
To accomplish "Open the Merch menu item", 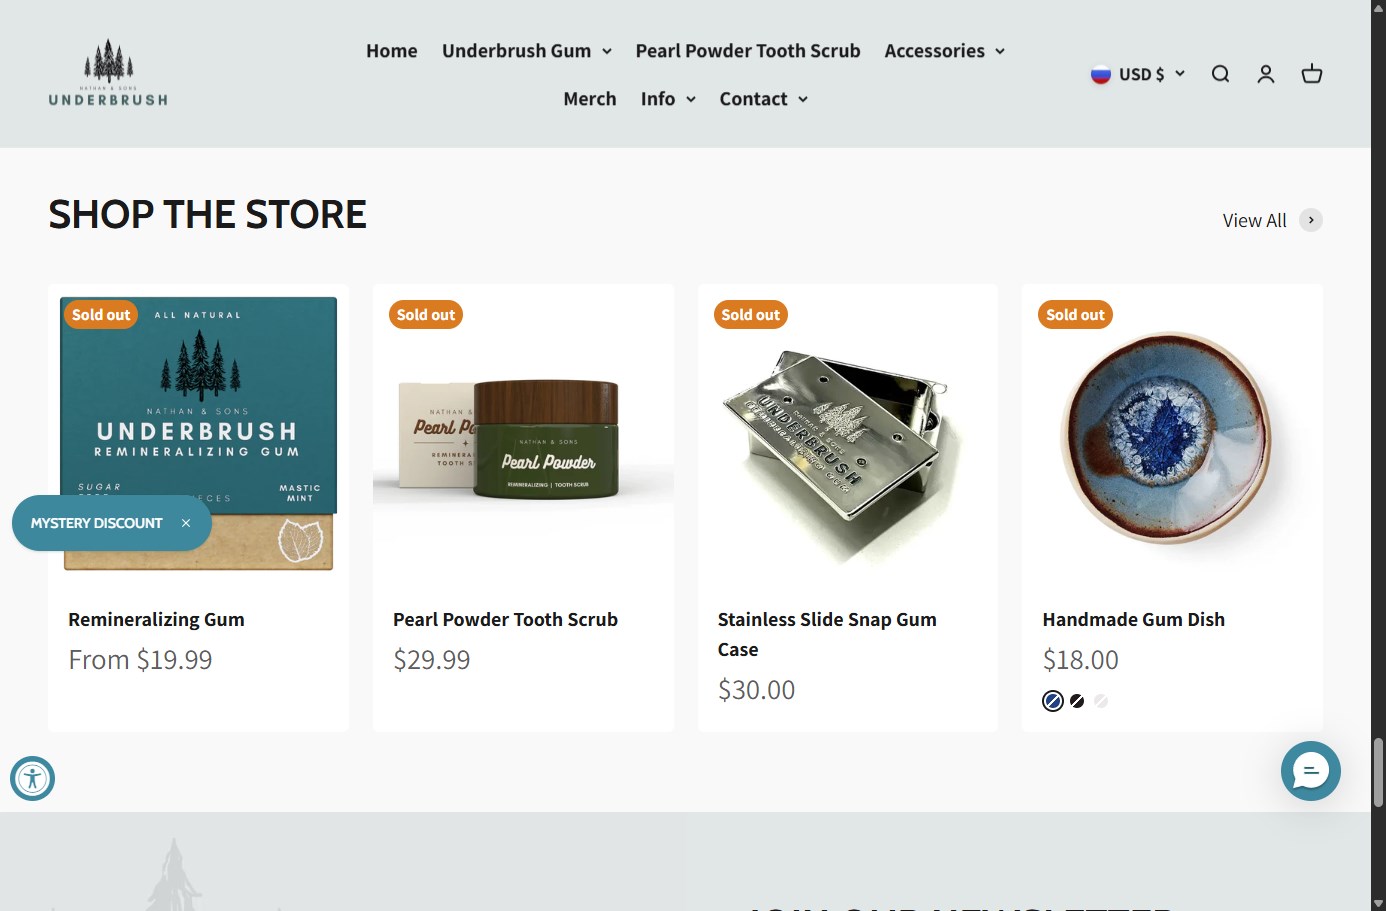I will (590, 99).
